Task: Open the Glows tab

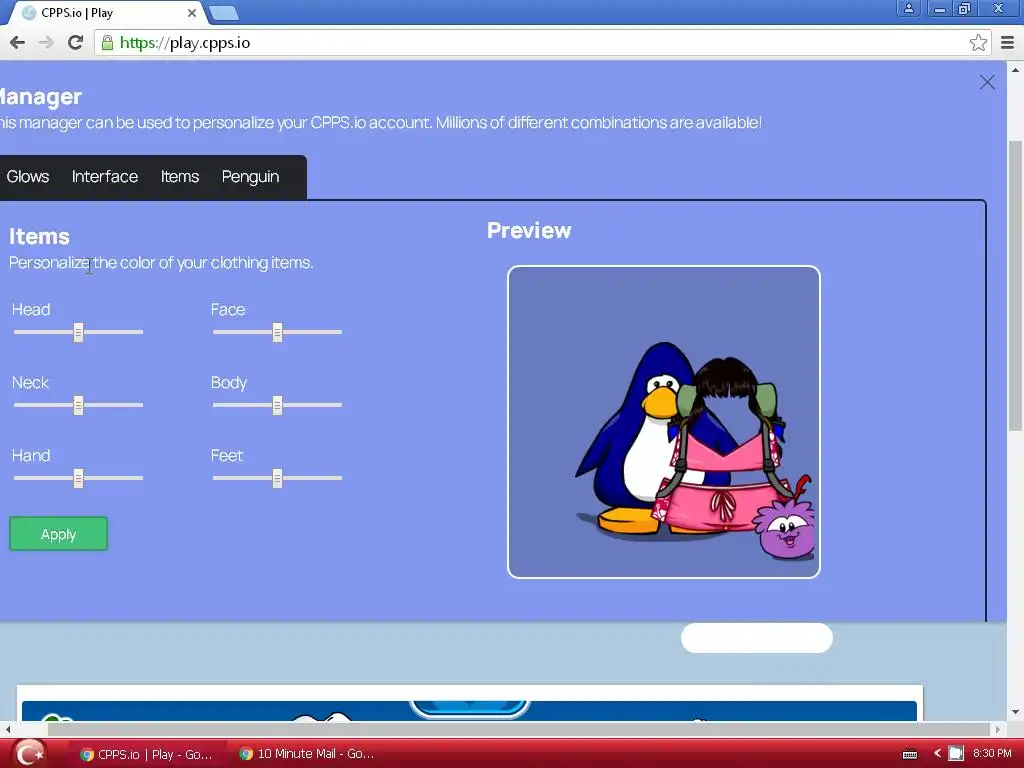Action: pos(27,177)
